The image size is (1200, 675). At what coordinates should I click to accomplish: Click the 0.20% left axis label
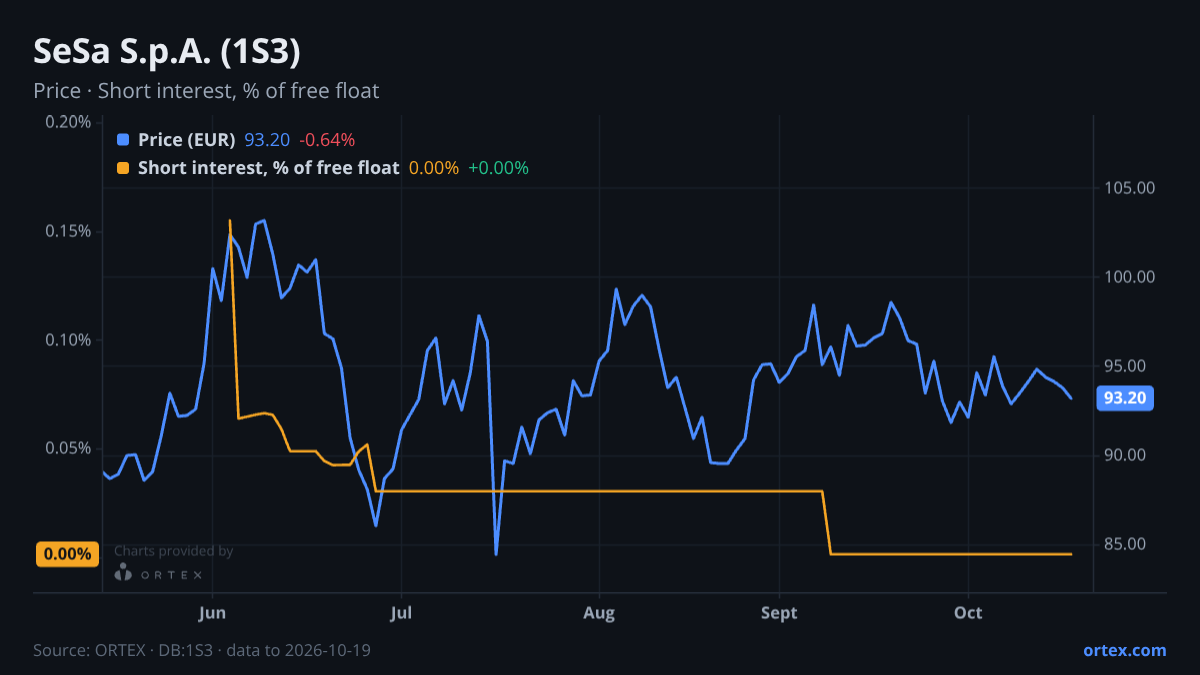68,122
